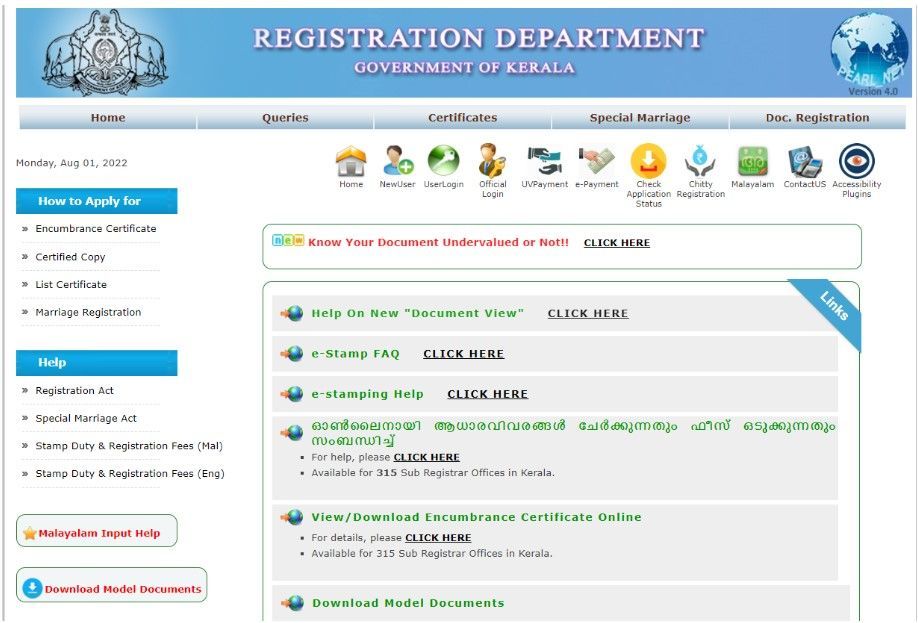Open the e-Payment icon
Image resolution: width=918 pixels, height=623 pixels.
click(596, 160)
